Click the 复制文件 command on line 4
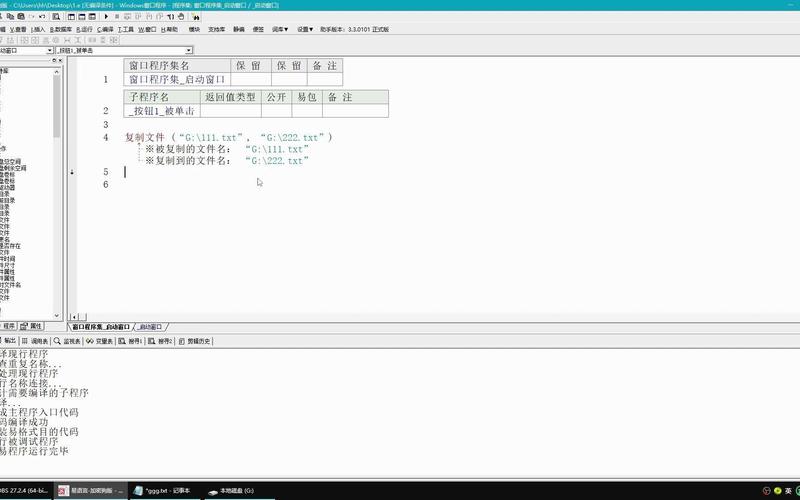Image resolution: width=800 pixels, height=500 pixels. click(144, 137)
